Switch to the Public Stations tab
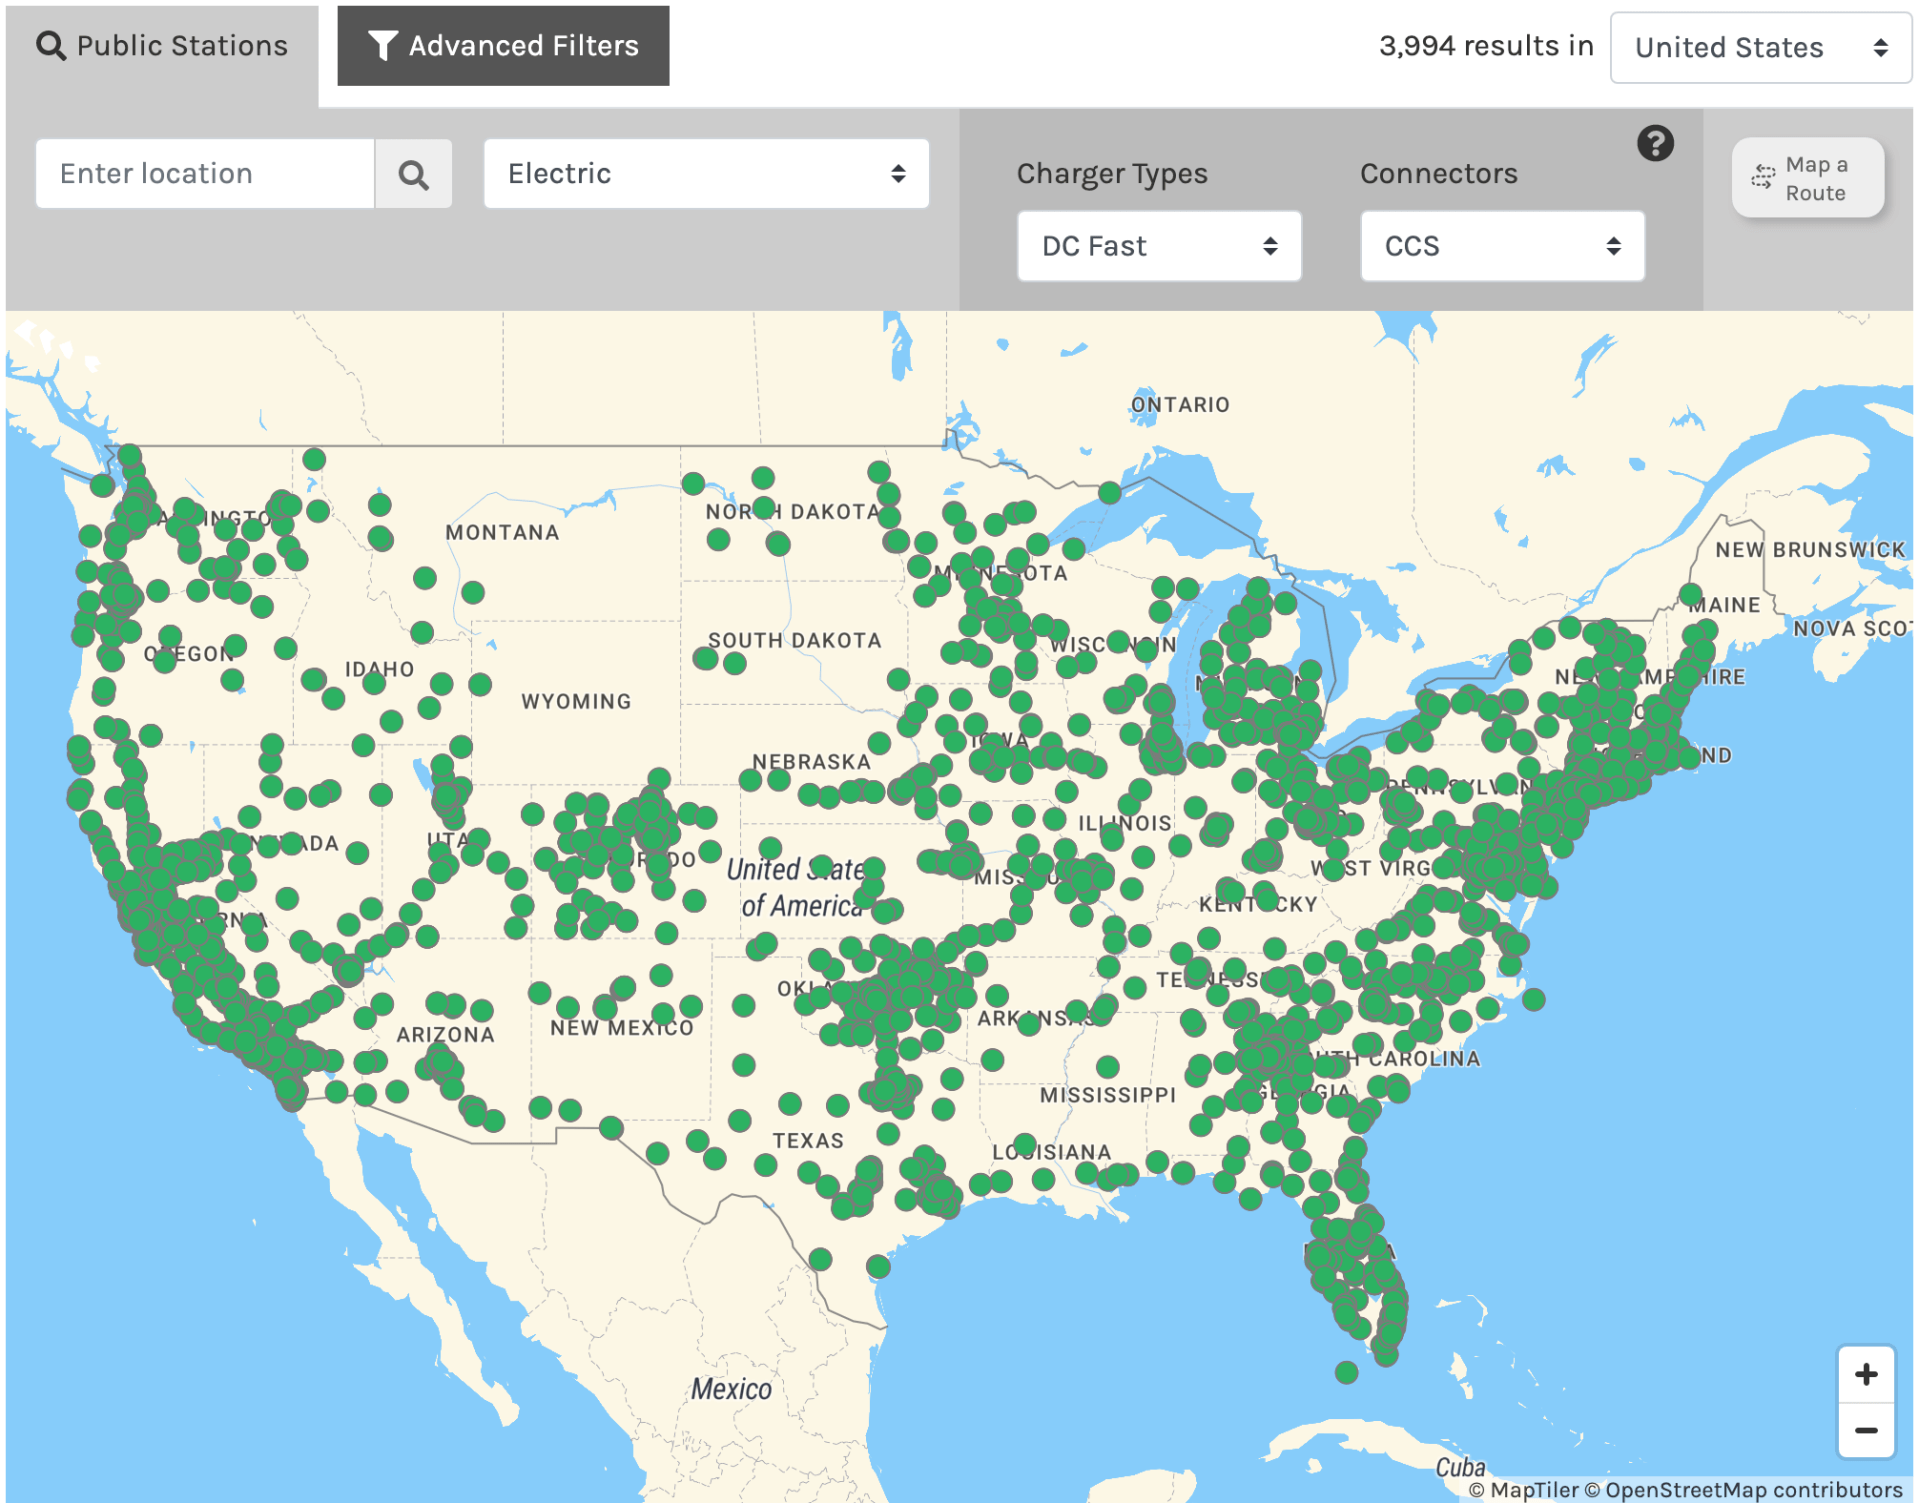The height and width of the screenshot is (1503, 1919). (163, 44)
